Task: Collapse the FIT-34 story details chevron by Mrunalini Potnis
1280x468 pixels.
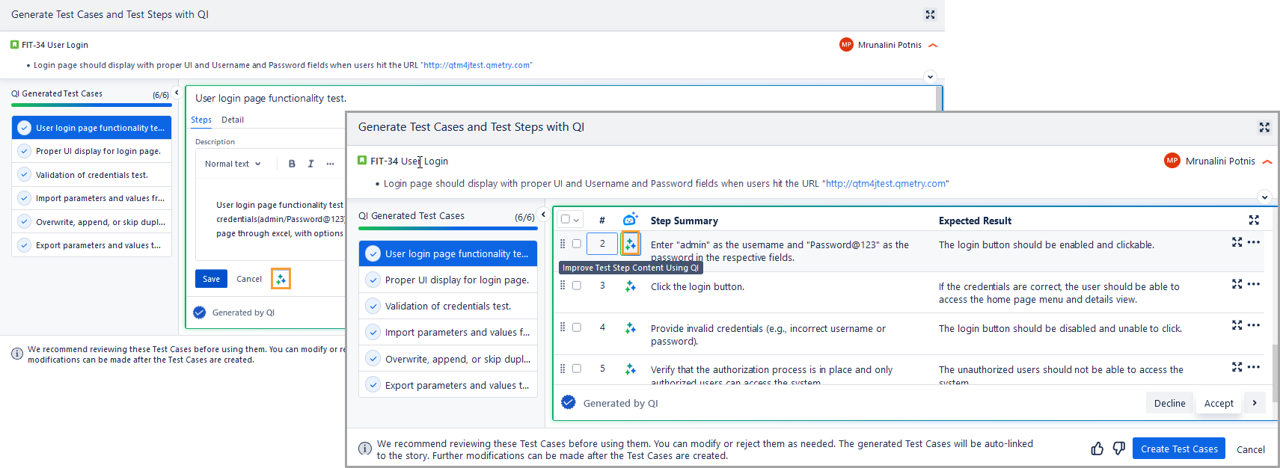Action: click(x=1268, y=161)
